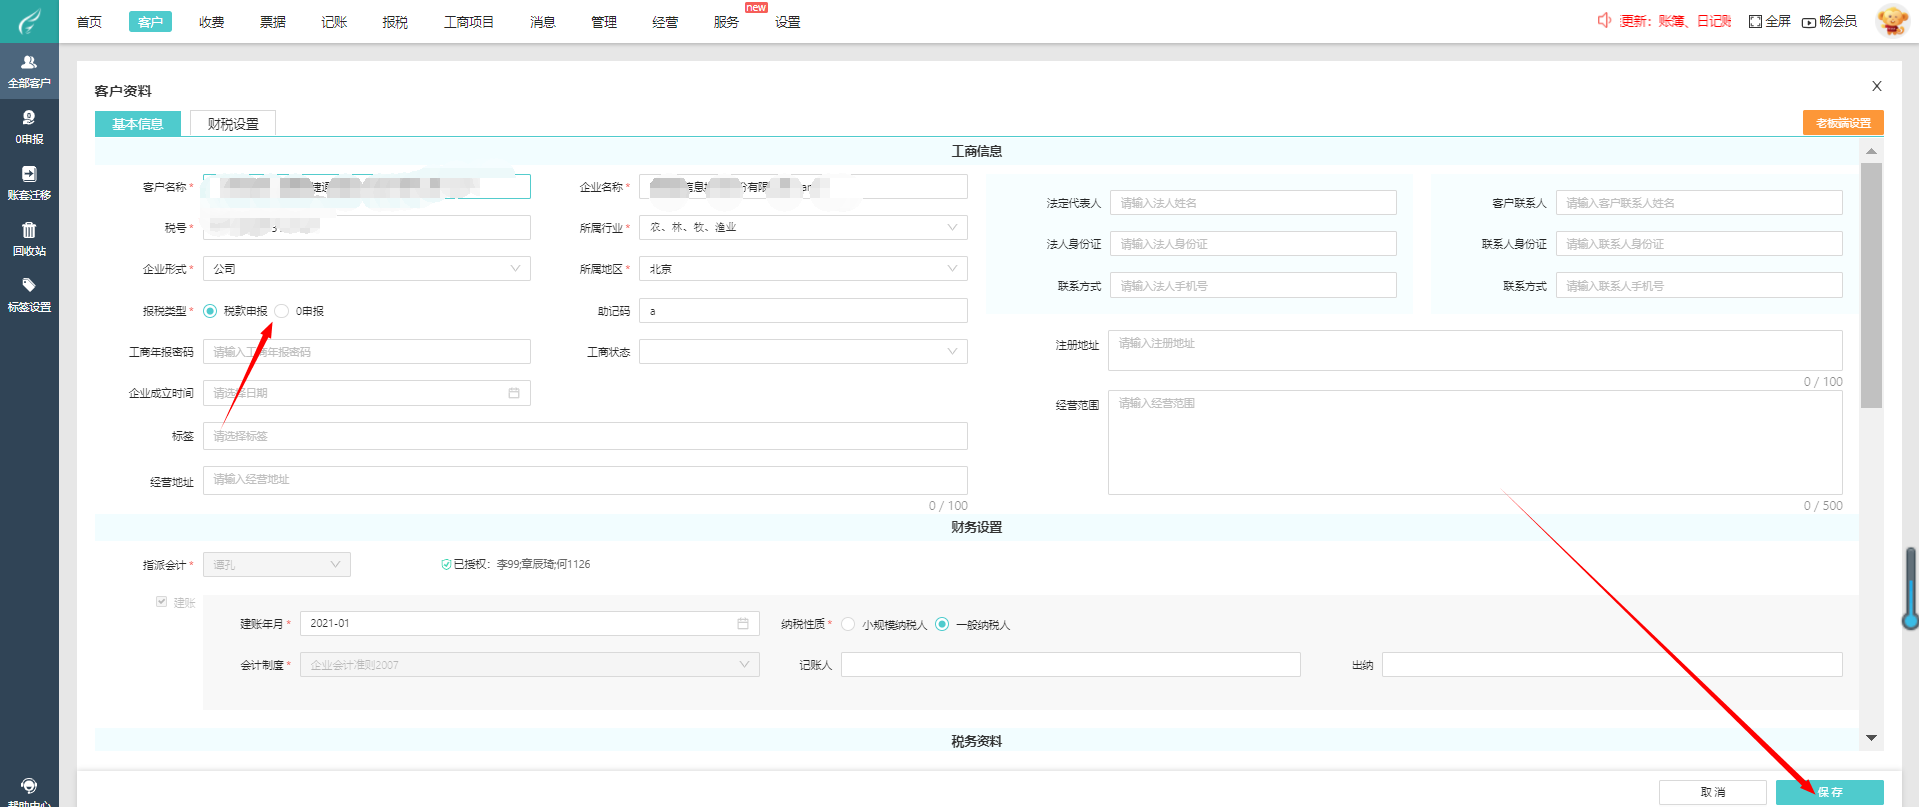
Task: Select the 0申报 radio option
Action: tap(282, 311)
